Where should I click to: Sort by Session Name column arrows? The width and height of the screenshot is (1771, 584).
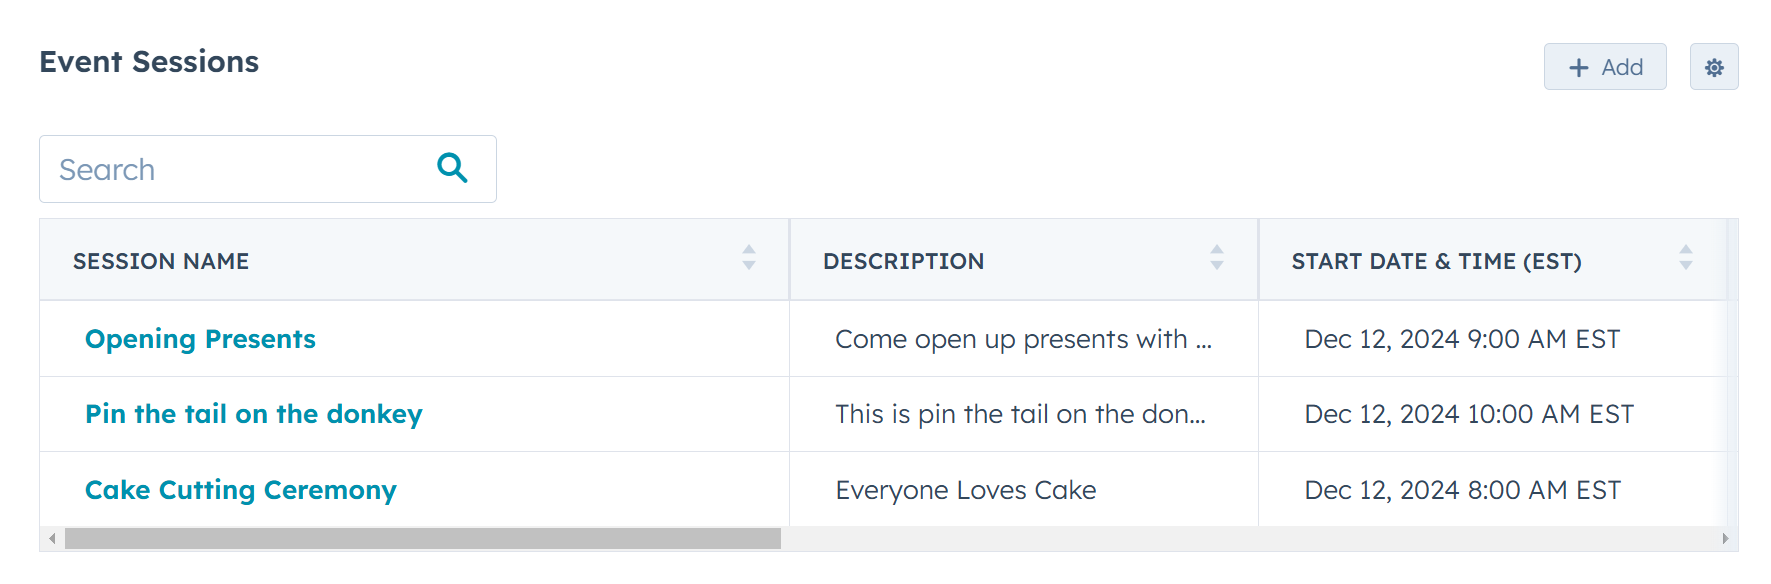point(749,258)
